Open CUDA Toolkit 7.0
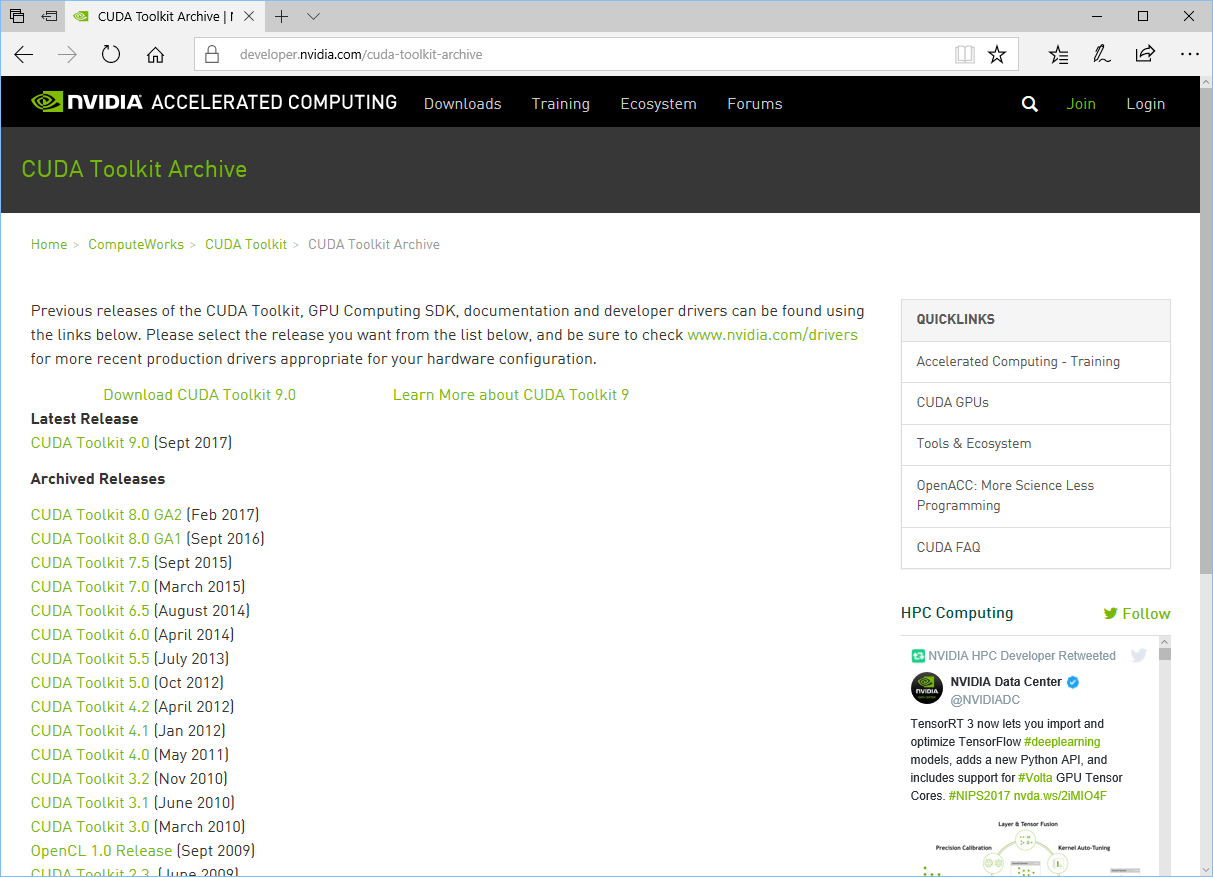1213x877 pixels. (90, 587)
